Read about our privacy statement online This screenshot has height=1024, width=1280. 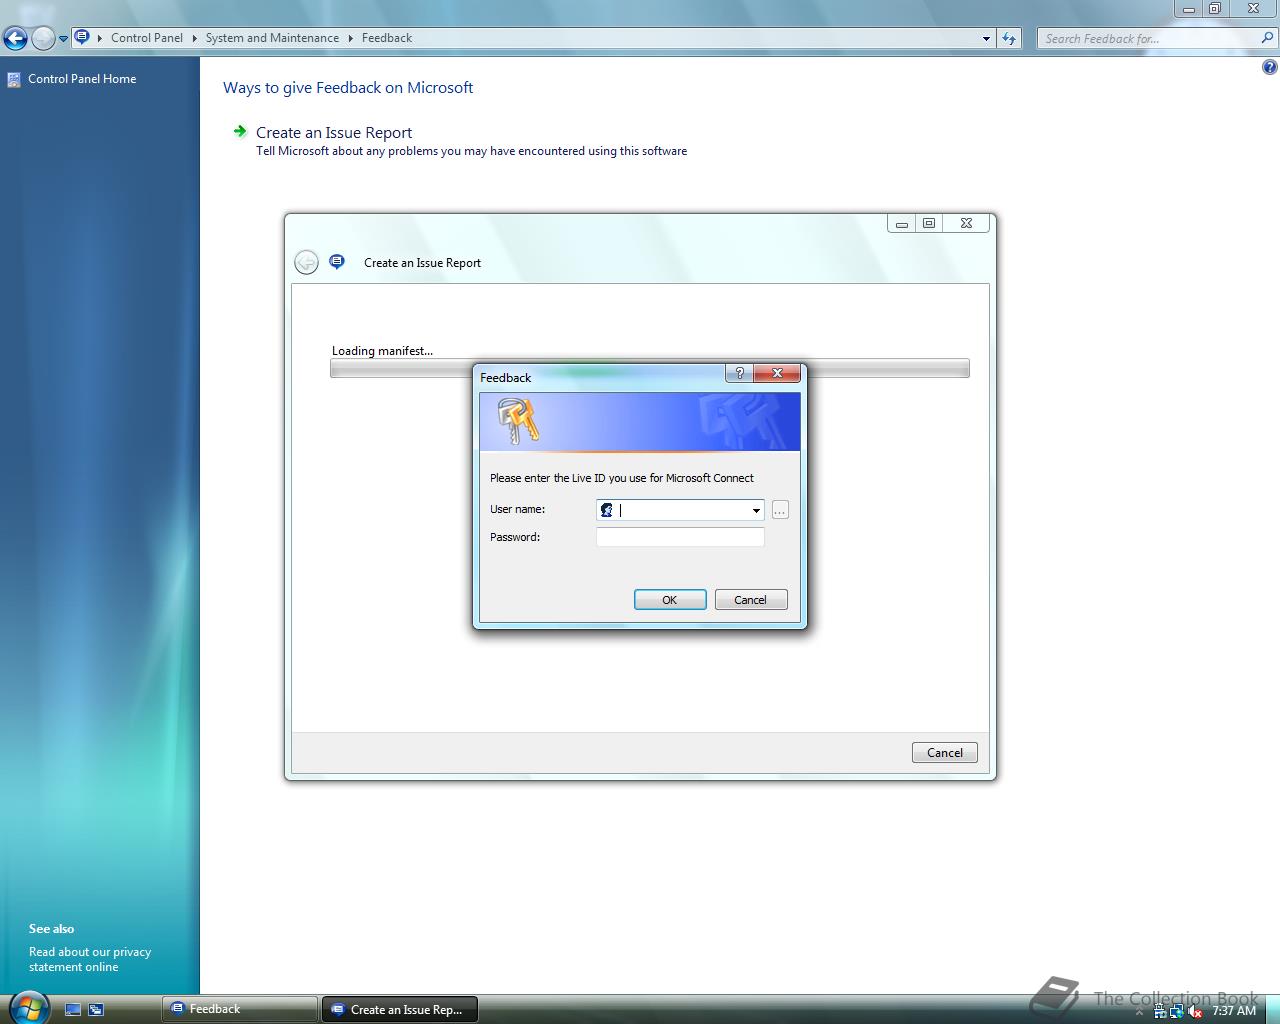90,959
